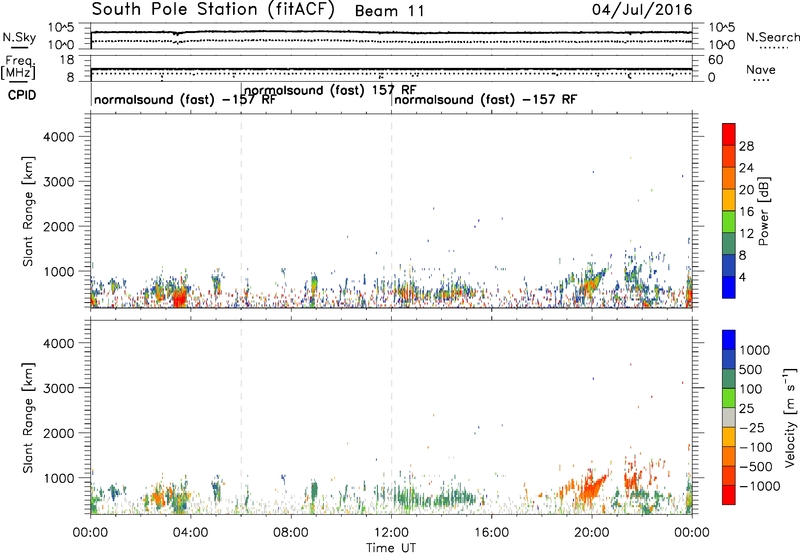Image resolution: width=800 pixels, height=554 pixels.
Task: Click the '12' label on the Power colorbar
Action: tap(746, 233)
